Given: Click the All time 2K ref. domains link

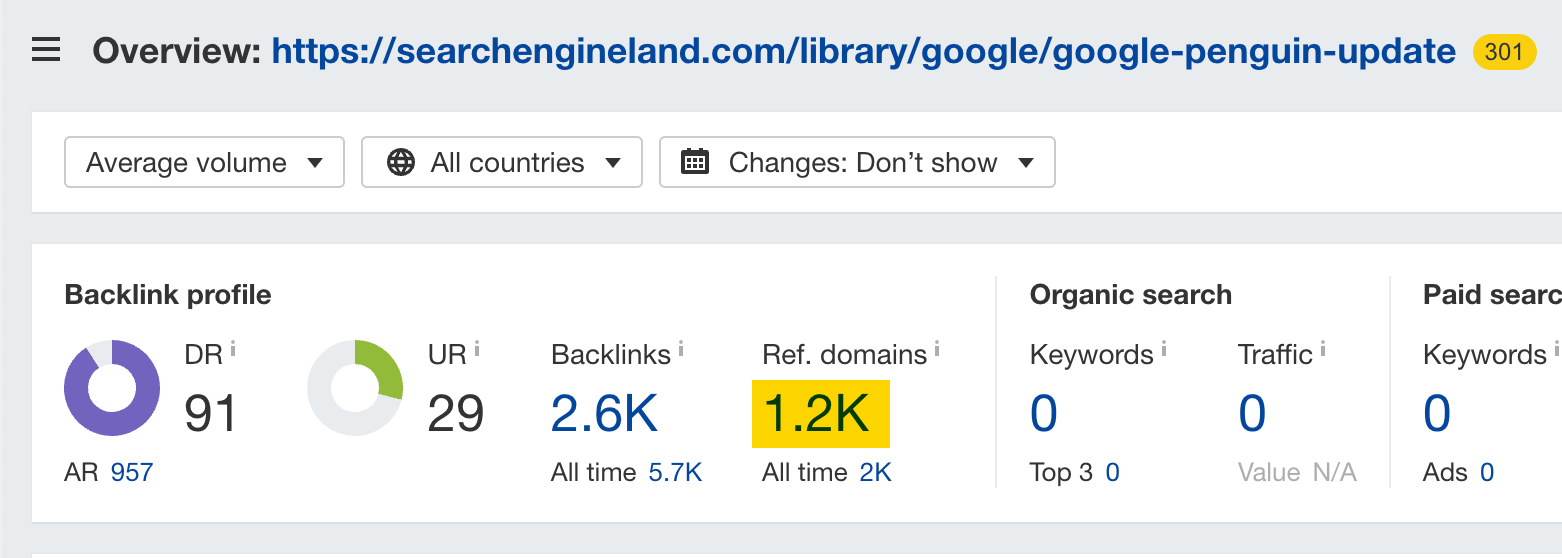Looking at the screenshot, I should (875, 472).
